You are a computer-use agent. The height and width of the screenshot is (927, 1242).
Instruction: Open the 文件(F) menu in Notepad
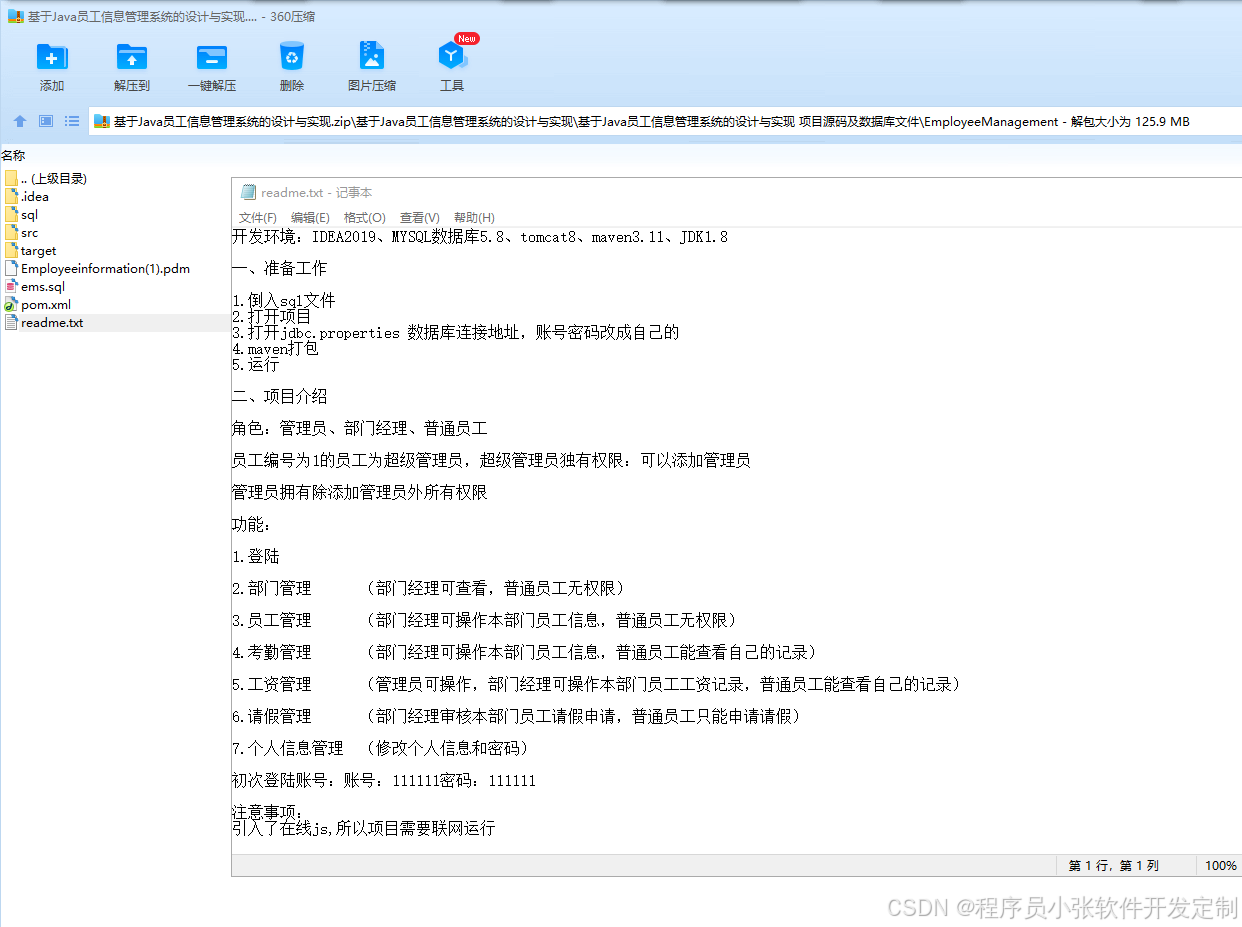click(258, 217)
